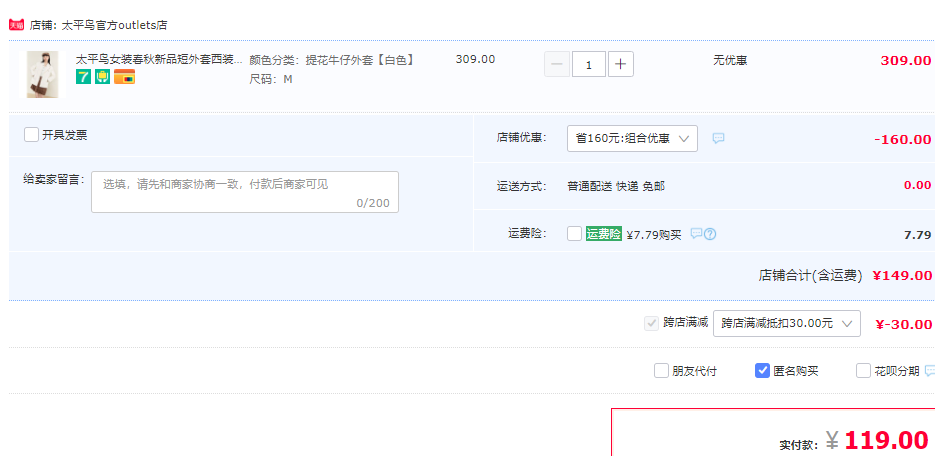Enable the 朋友代付 checkbox
Screen dimensions: 935x456
click(661, 371)
